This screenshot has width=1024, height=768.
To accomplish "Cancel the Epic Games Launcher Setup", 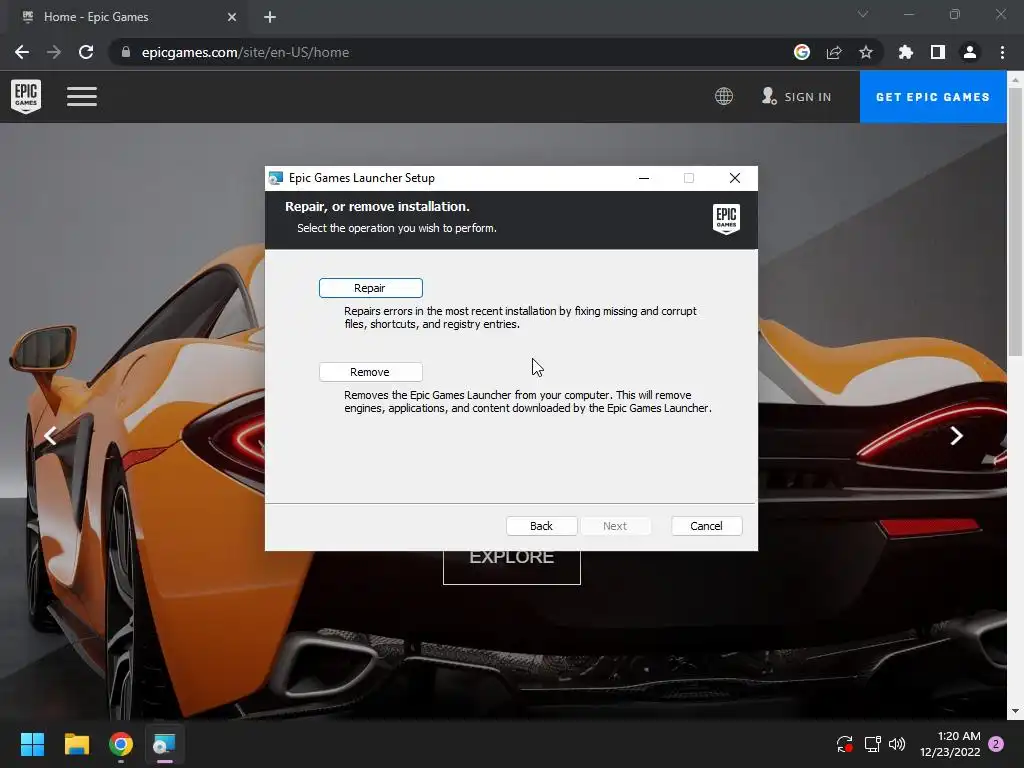I will (x=707, y=526).
